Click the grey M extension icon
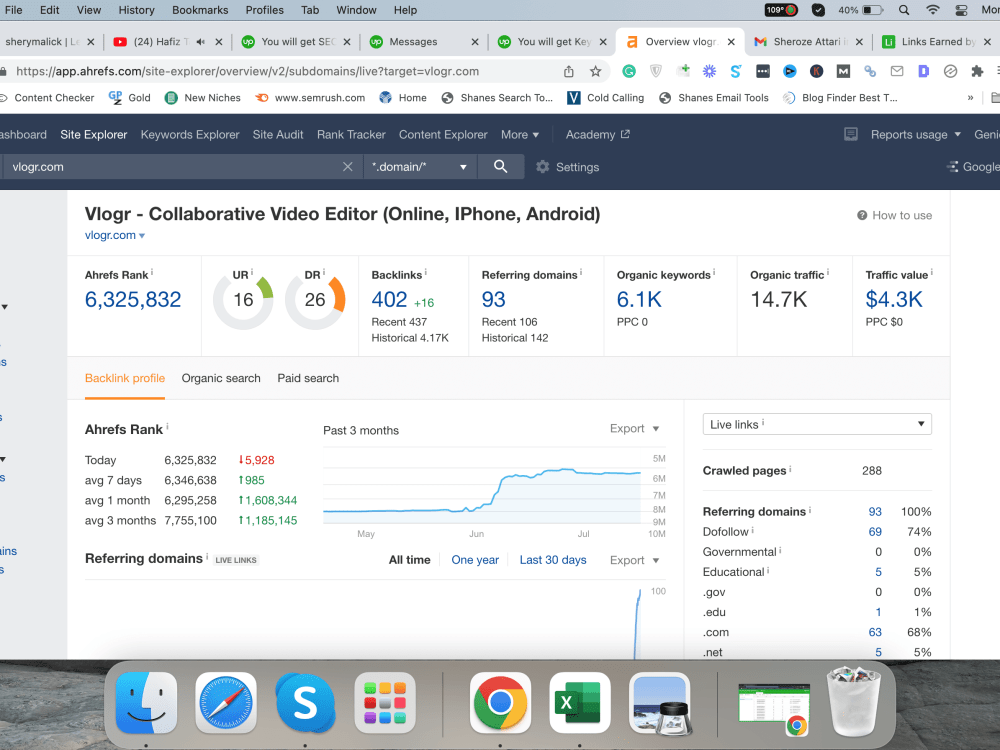Screen dimensions: 1000x750 coord(843,71)
